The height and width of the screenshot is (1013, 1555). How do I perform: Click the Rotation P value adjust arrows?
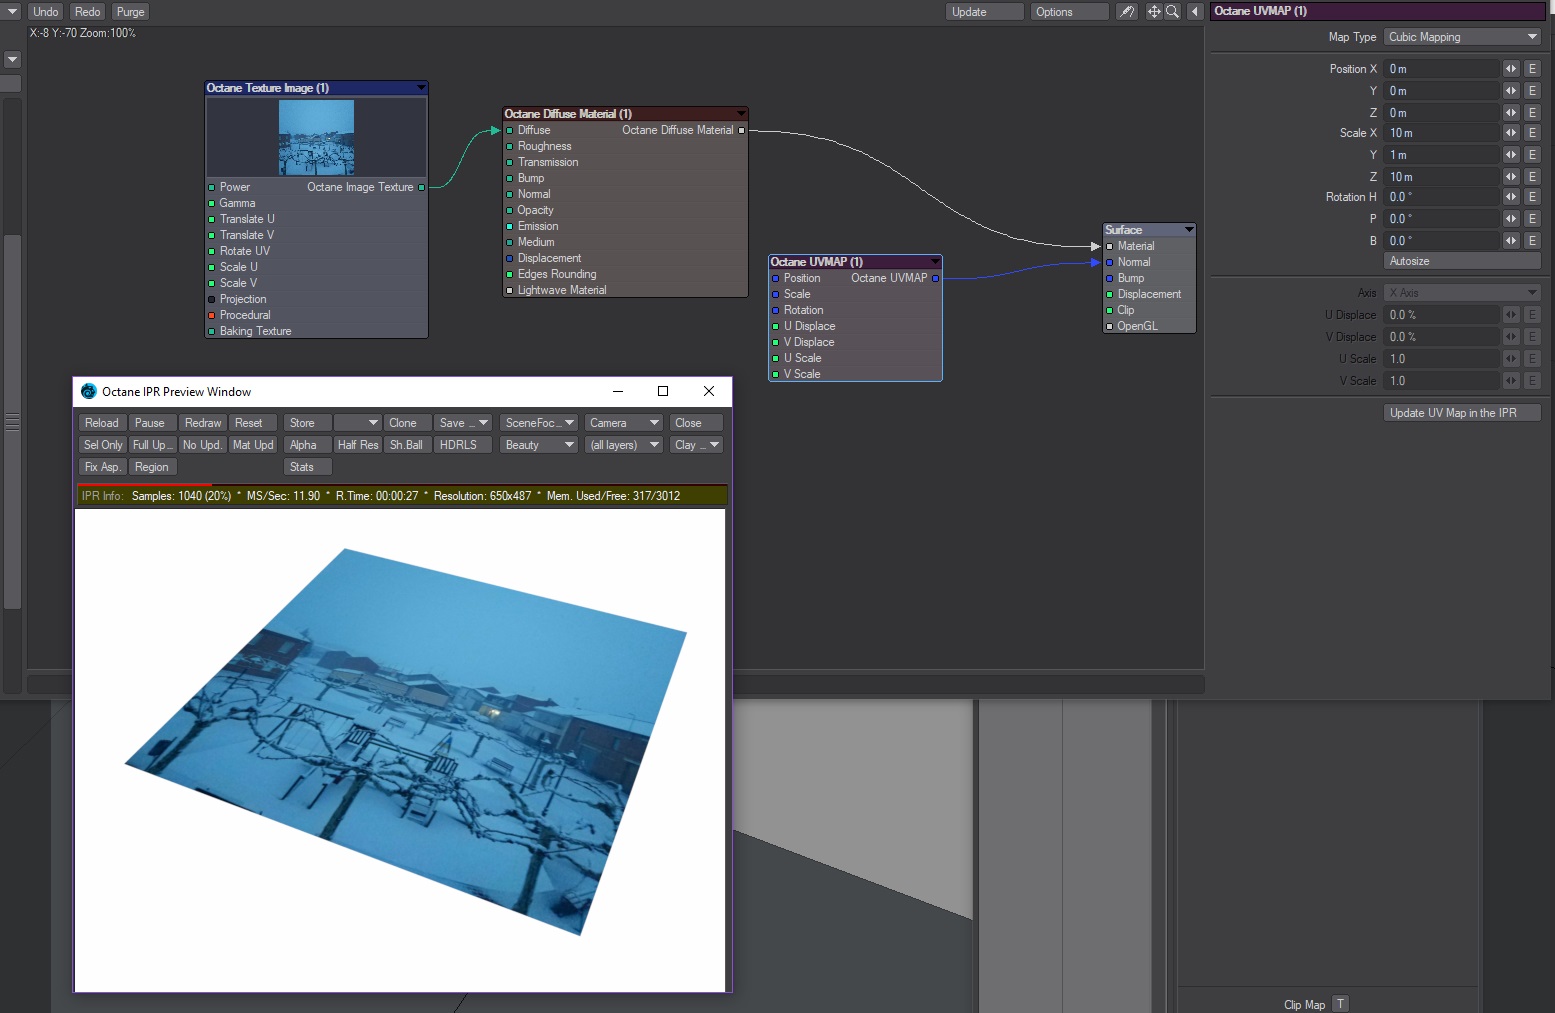(1511, 219)
